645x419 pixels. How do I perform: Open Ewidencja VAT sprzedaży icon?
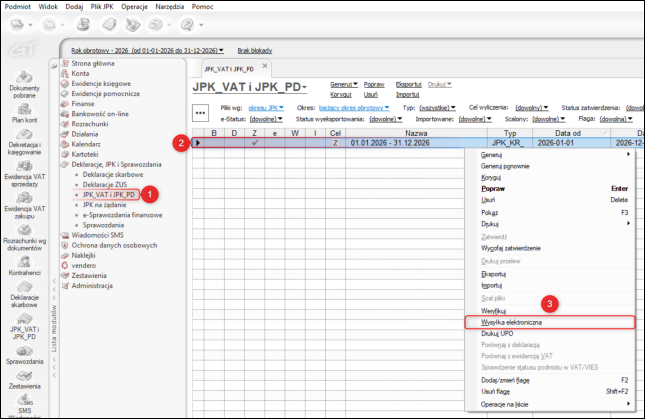pos(24,166)
